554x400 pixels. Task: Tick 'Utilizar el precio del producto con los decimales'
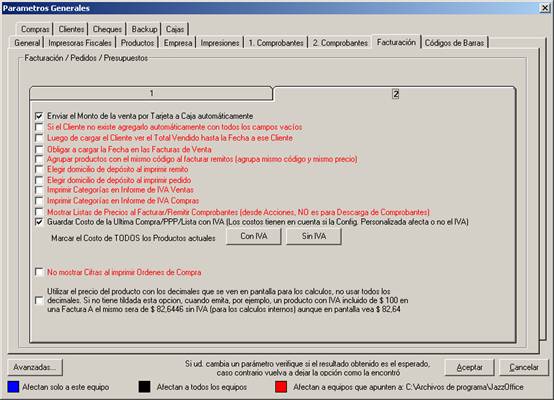[39, 300]
